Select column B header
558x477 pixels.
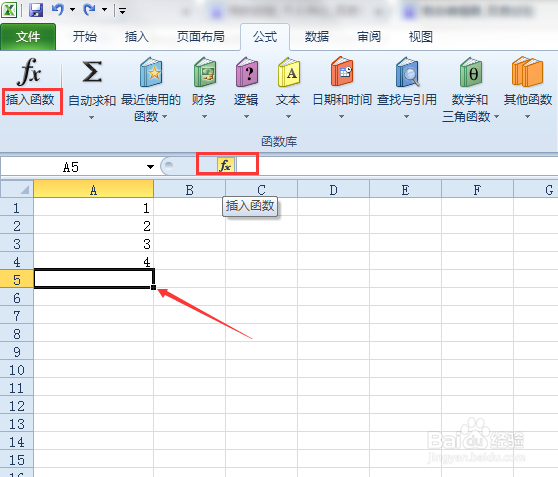190,189
